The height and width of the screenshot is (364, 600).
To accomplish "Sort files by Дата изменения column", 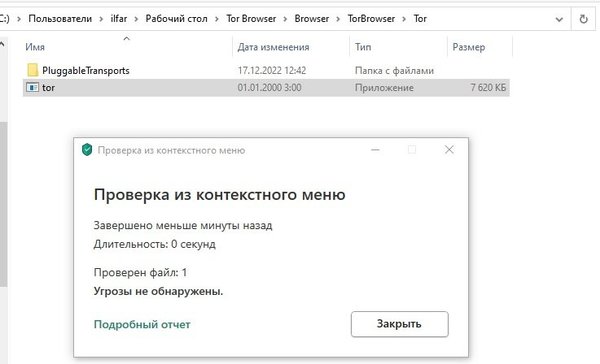I will pos(273,47).
